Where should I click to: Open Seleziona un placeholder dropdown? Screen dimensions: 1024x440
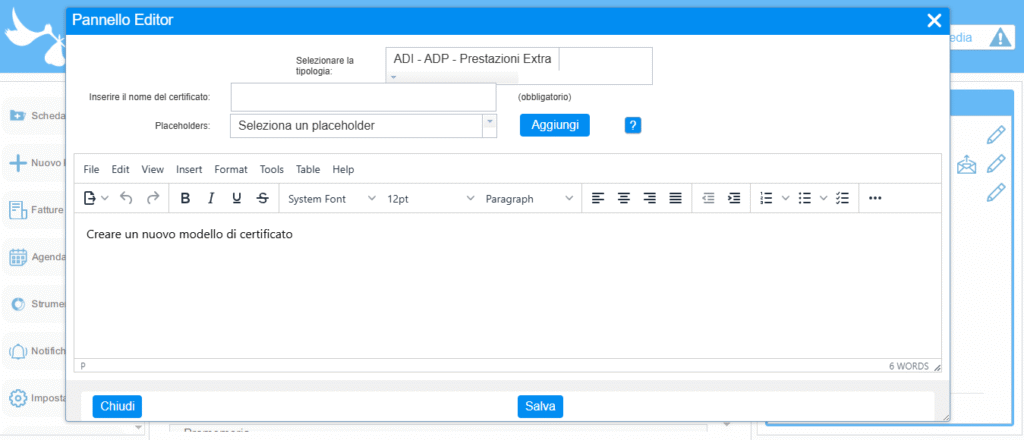[x=363, y=125]
